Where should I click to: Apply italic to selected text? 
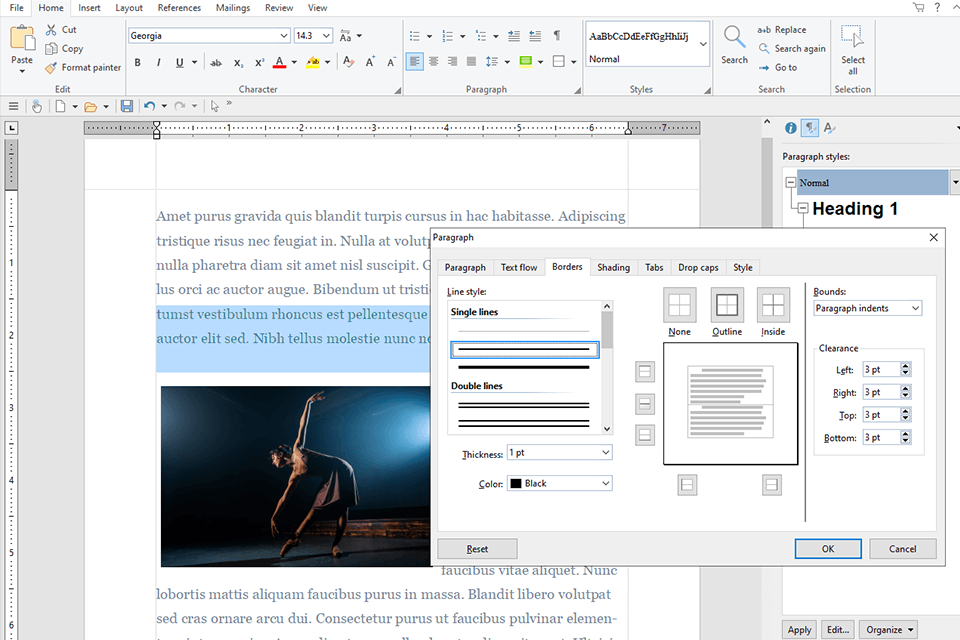point(158,61)
